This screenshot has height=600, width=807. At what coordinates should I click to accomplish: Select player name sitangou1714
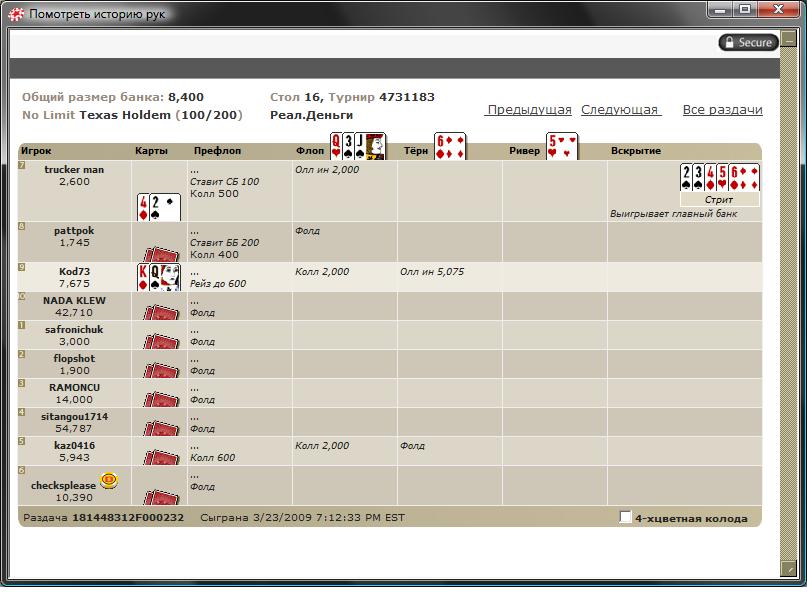pos(74,416)
